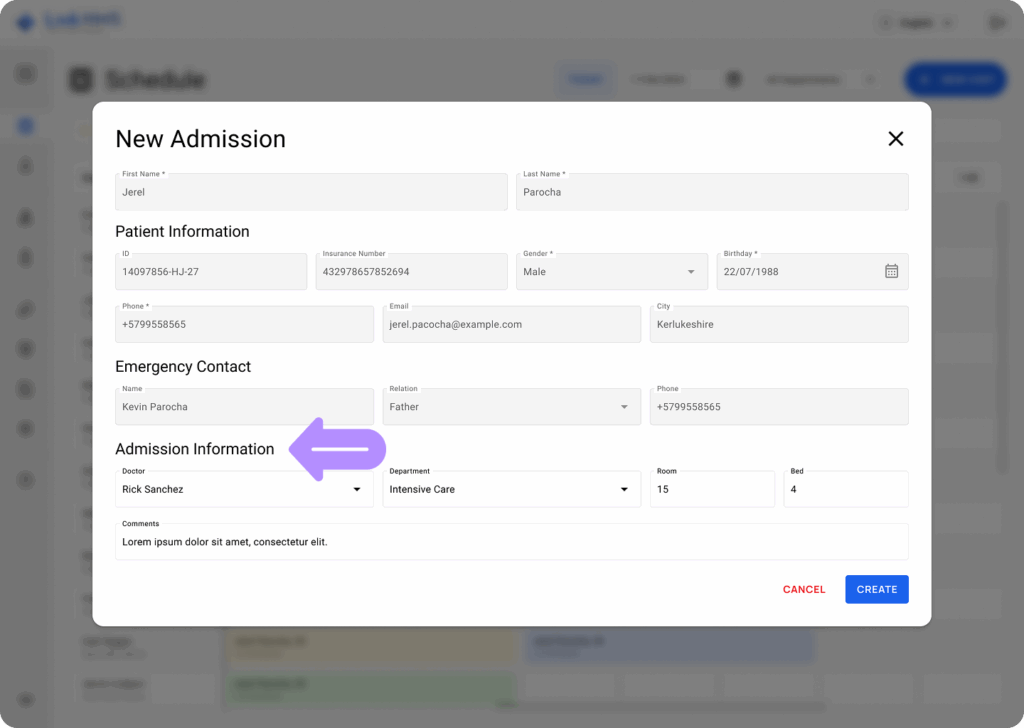Open the Gender dropdown
Screen dimensions: 1024x728
click(x=612, y=272)
